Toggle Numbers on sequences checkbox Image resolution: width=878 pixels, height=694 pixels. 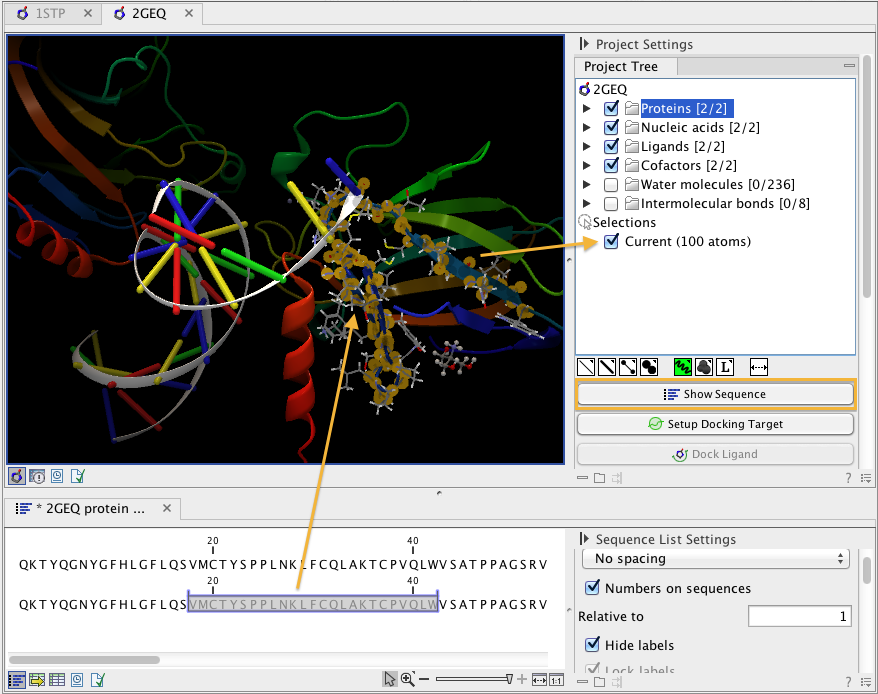593,588
